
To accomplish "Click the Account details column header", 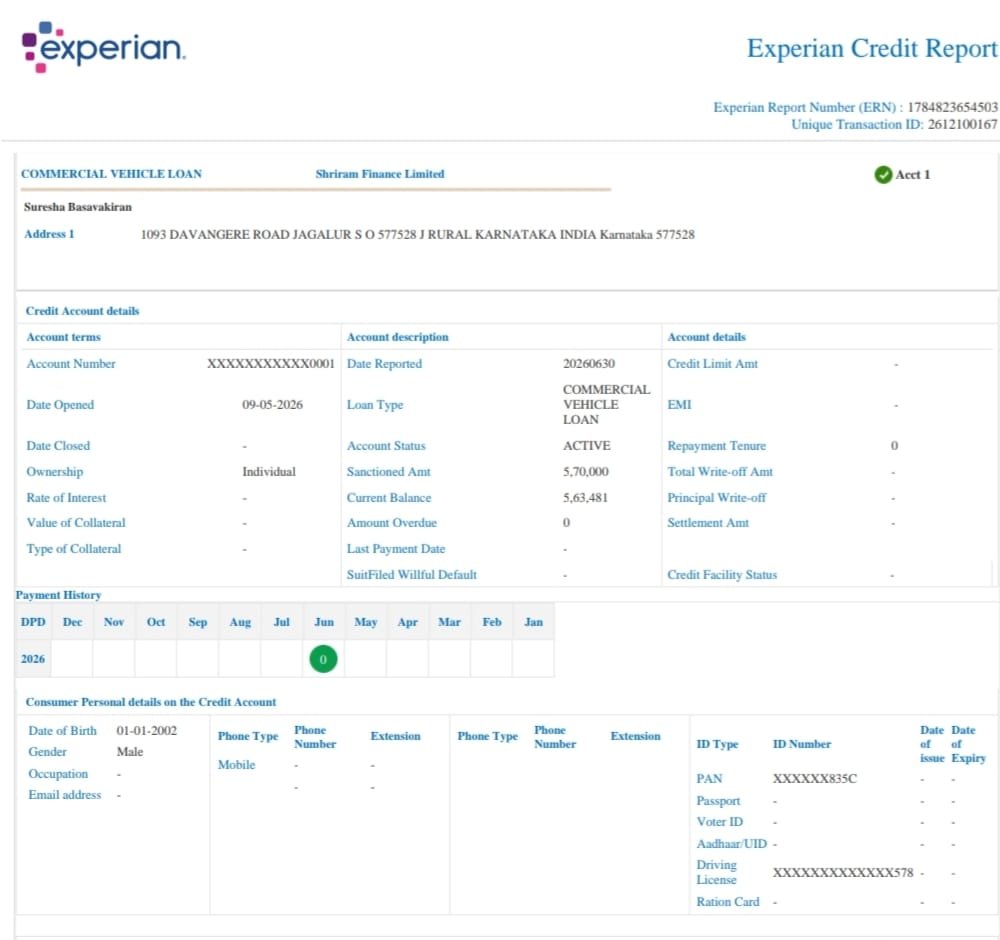I will click(706, 337).
